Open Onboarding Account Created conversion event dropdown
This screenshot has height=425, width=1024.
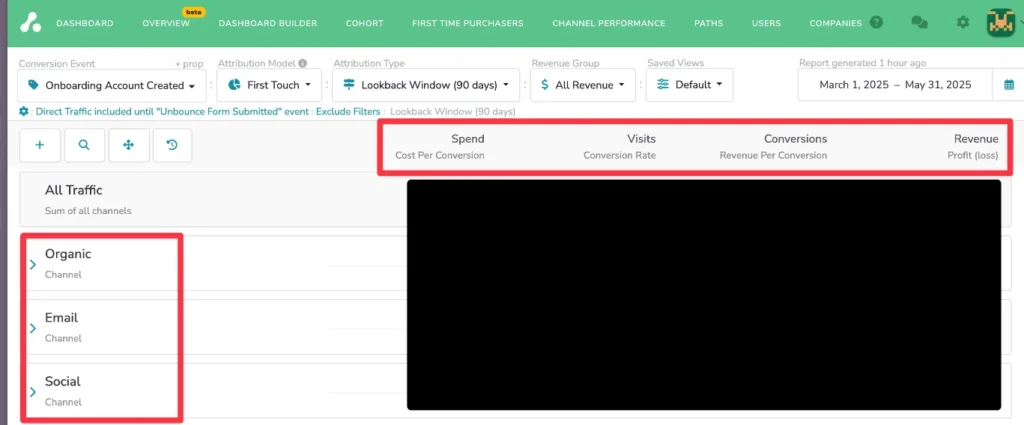tap(112, 85)
